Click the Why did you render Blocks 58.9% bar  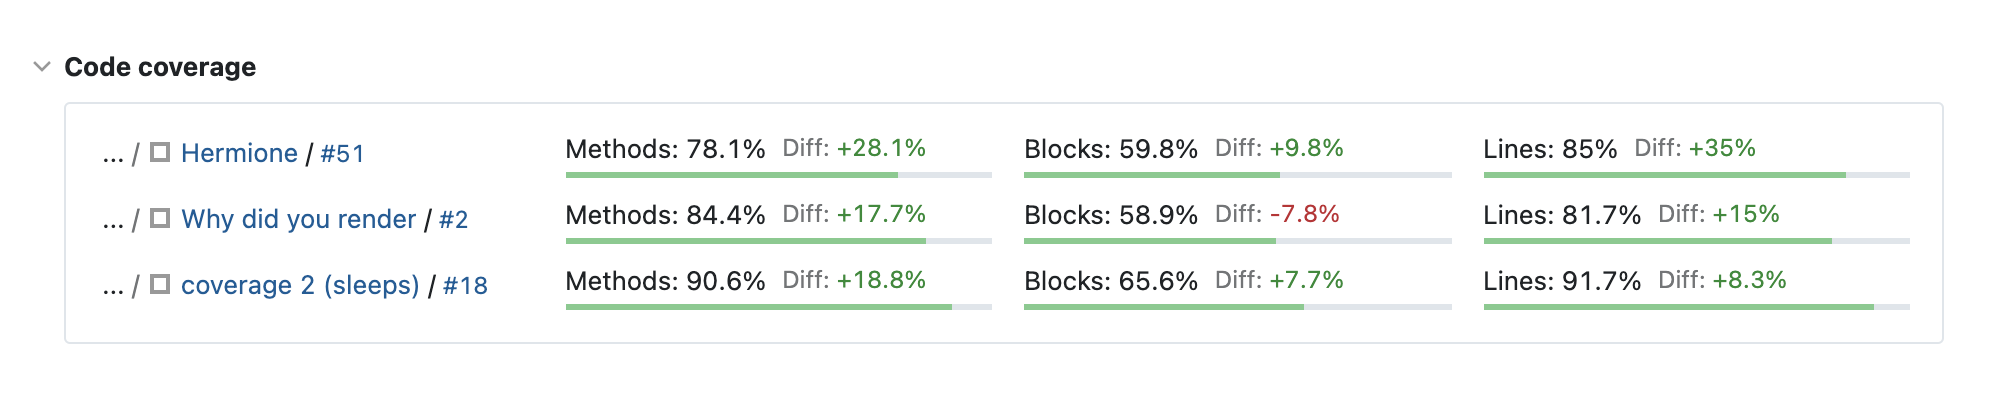[1237, 241]
